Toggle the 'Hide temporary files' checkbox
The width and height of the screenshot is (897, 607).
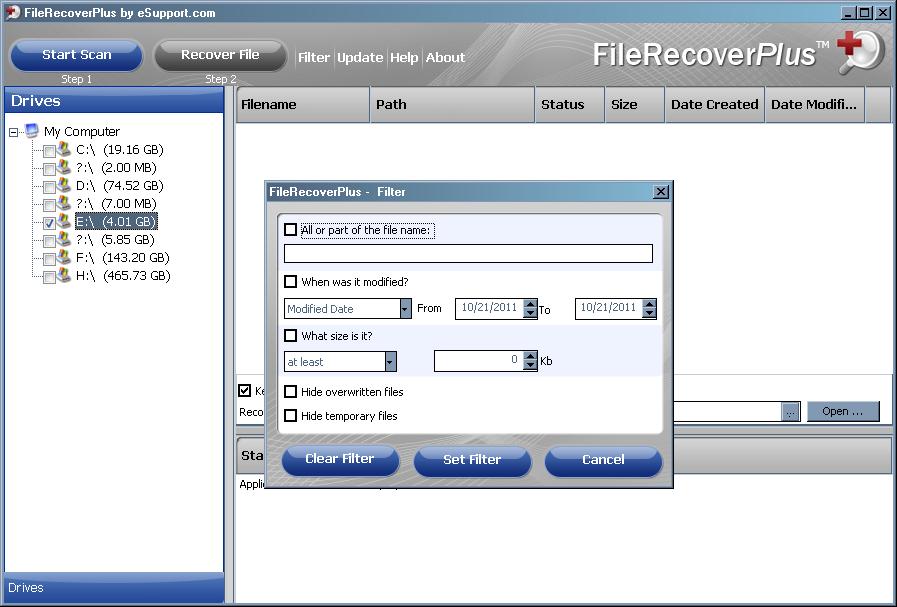click(291, 416)
